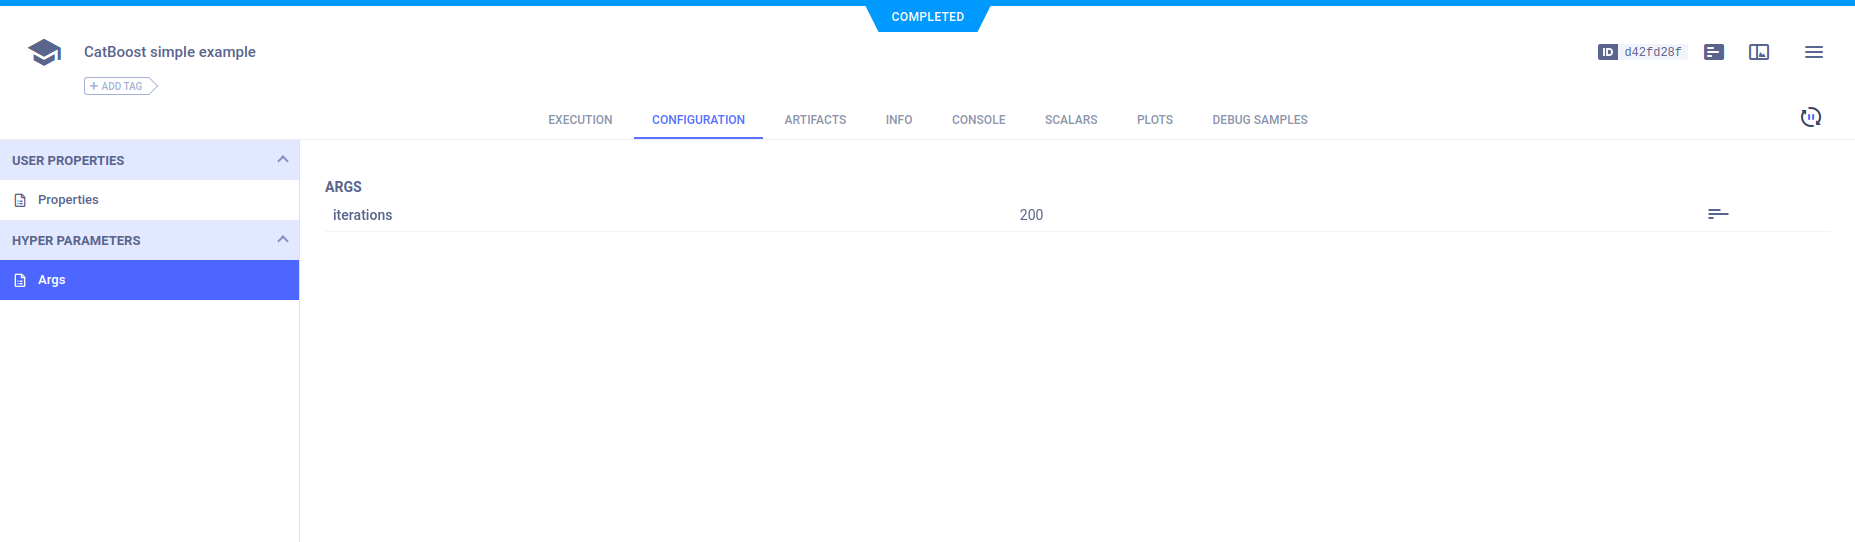1855x542 pixels.
Task: Click the auto-refresh pause icon
Action: coord(1810,118)
